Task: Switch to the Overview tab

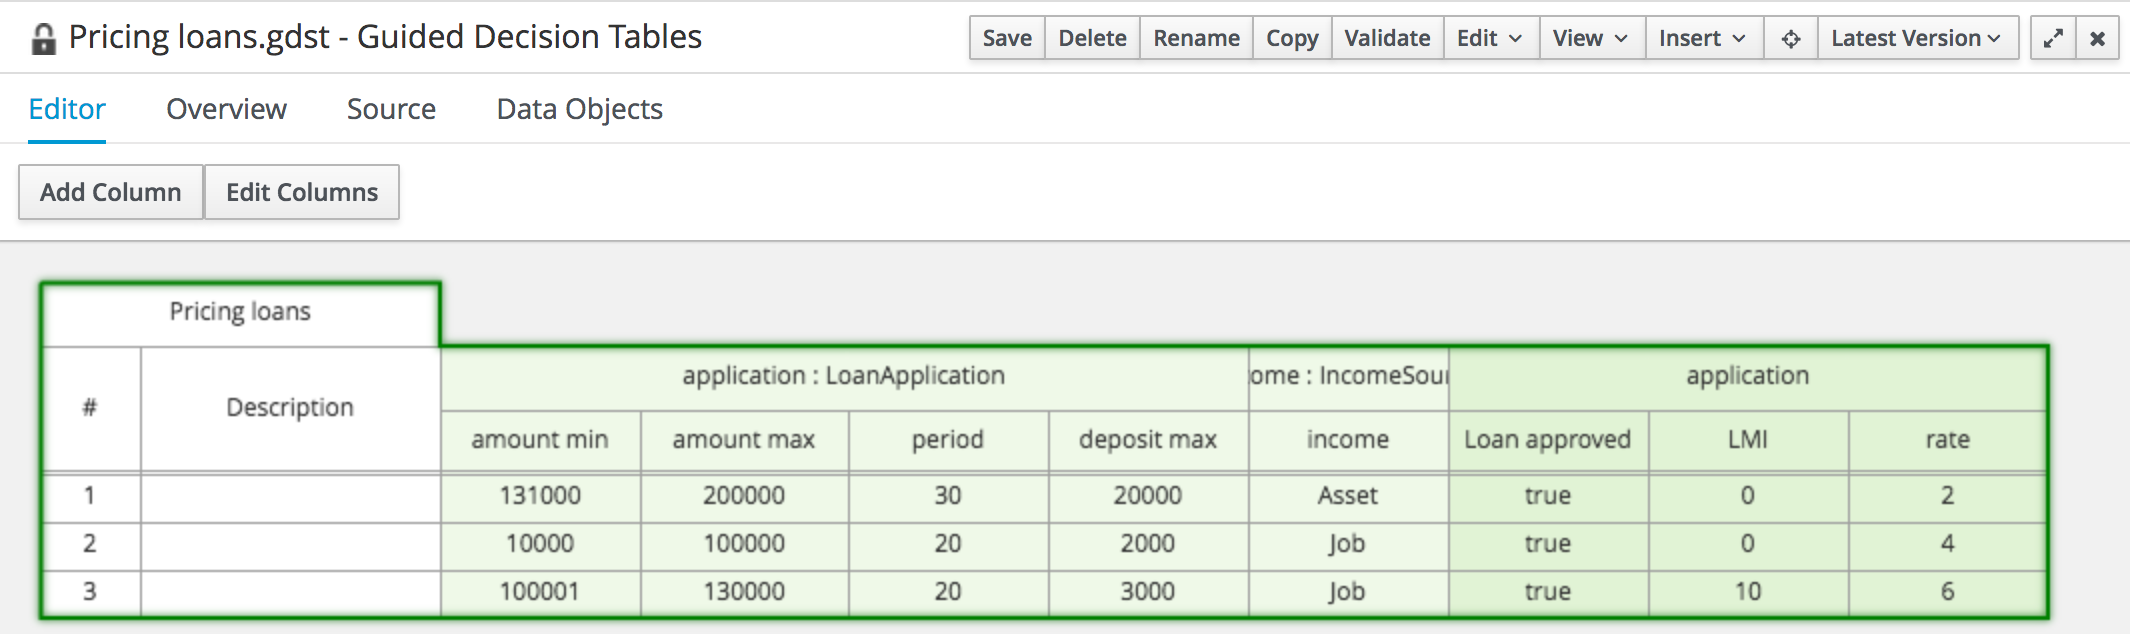Action: click(x=226, y=109)
